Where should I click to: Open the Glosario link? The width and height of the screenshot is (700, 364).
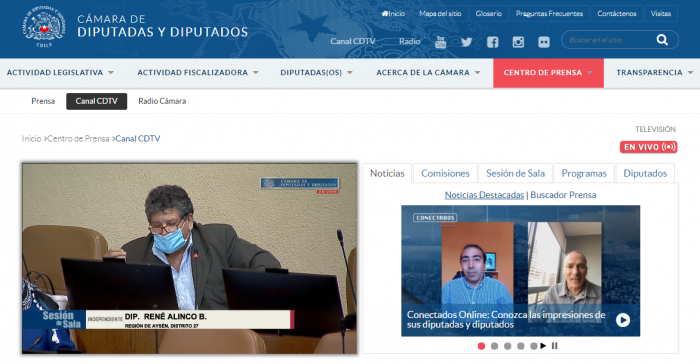point(488,13)
